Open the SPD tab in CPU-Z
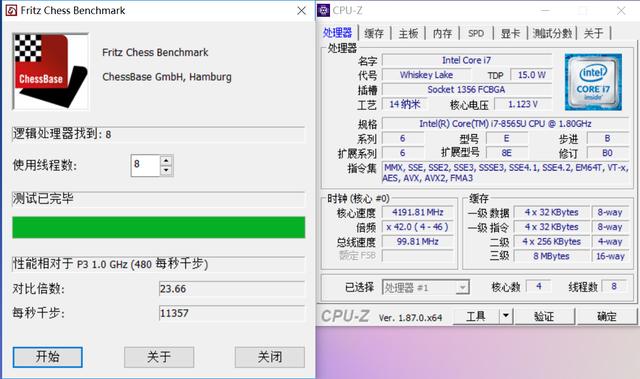The height and width of the screenshot is (379, 640). 476,33
